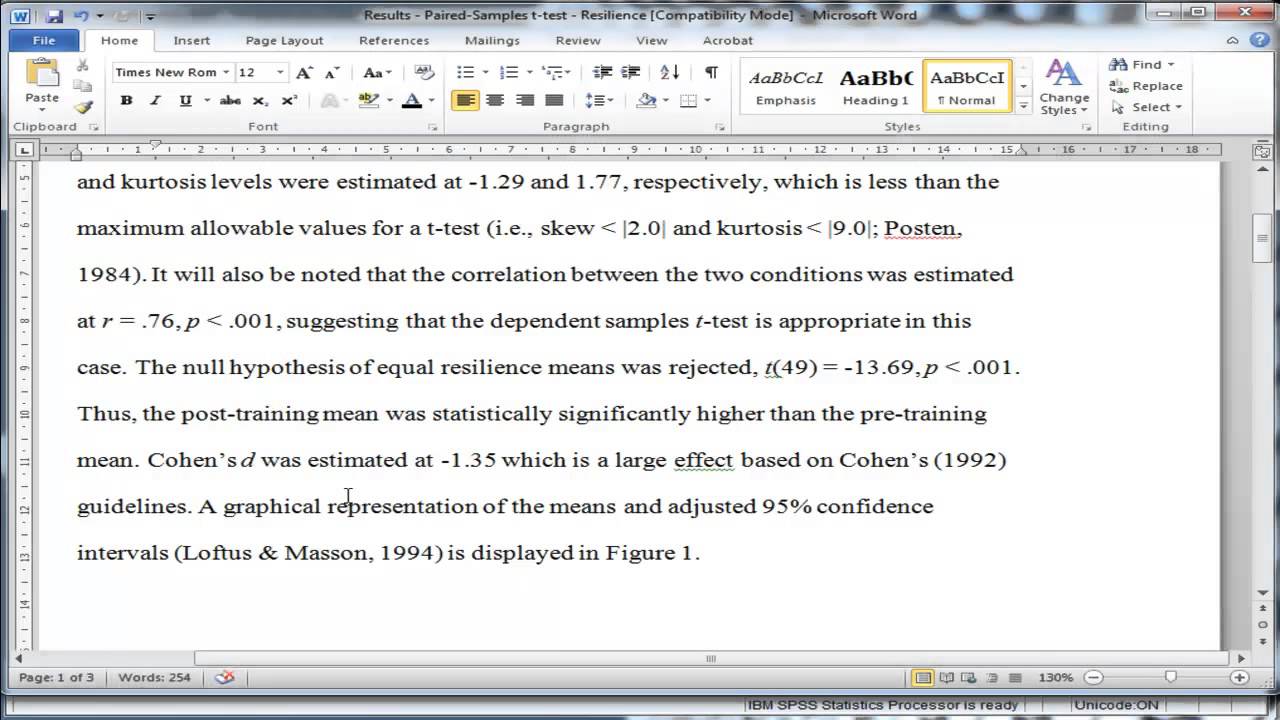The height and width of the screenshot is (720, 1280).
Task: Click the ruler tab selector icon
Action: tap(25, 150)
